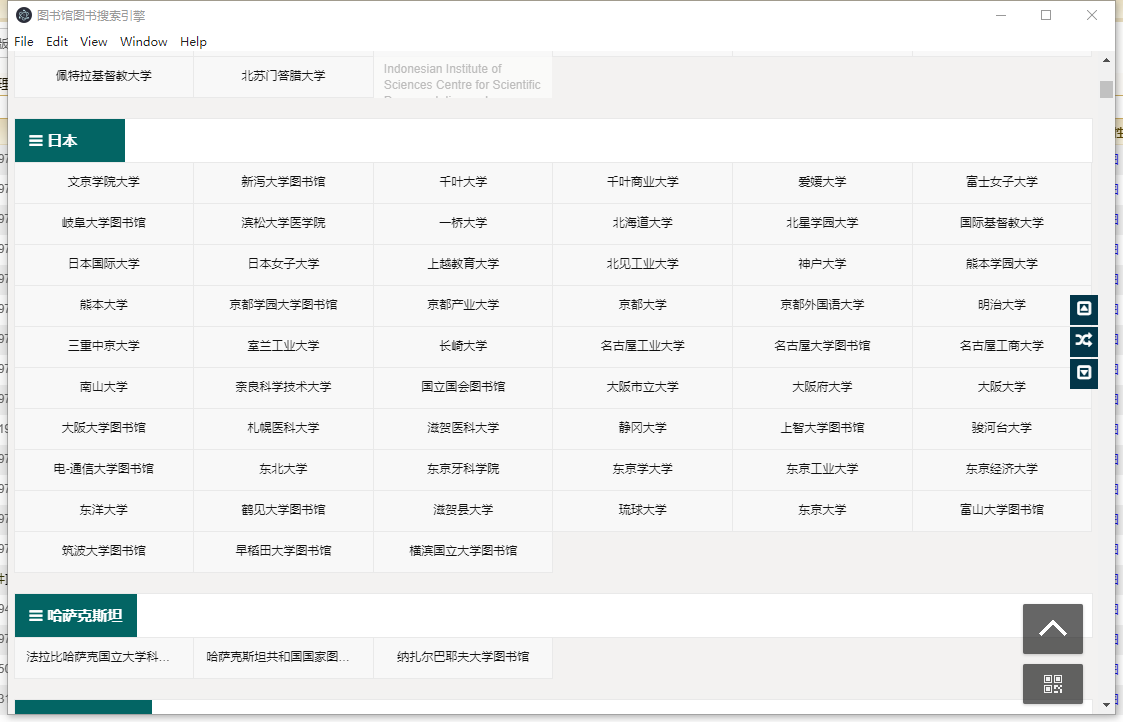Click the scrollbar down arrow
The height and width of the screenshot is (722, 1123).
(1107, 706)
